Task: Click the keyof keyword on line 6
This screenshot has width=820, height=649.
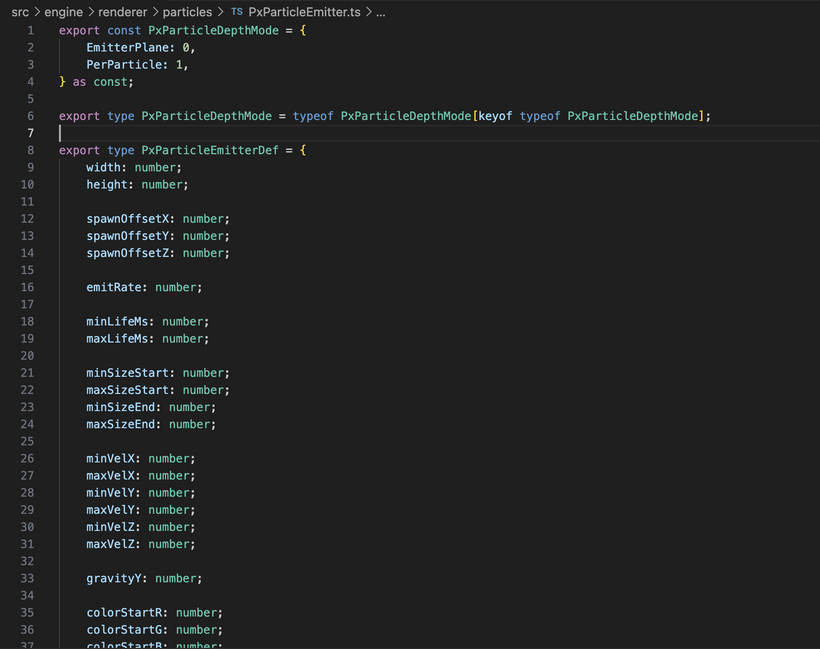Action: point(495,116)
